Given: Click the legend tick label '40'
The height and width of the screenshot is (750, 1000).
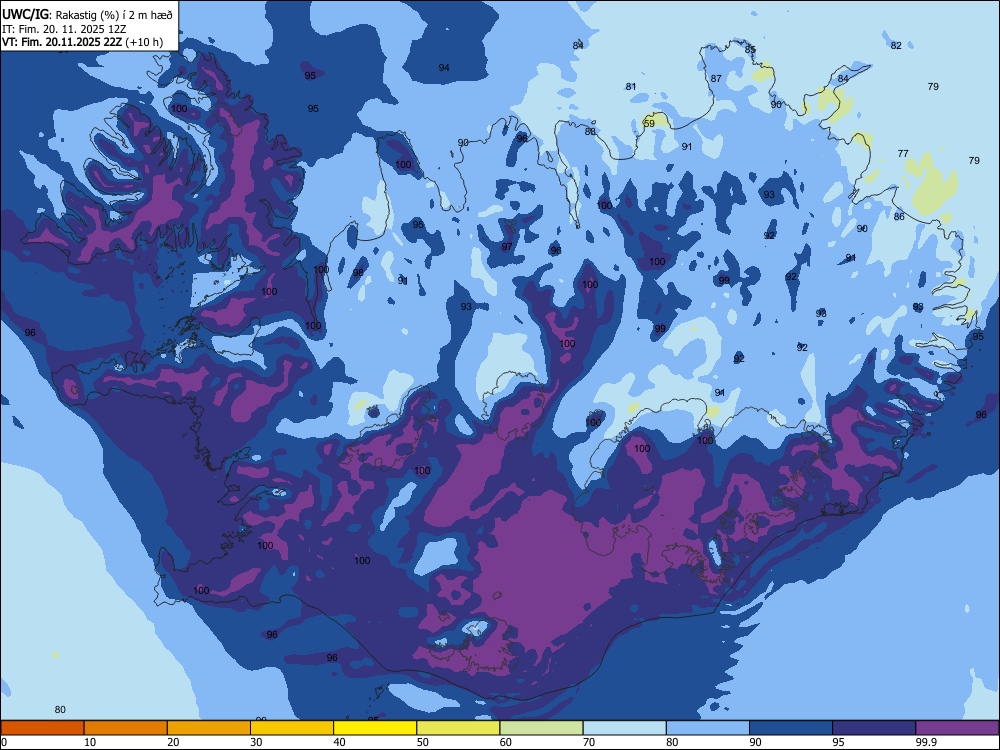Looking at the screenshot, I should [339, 742].
